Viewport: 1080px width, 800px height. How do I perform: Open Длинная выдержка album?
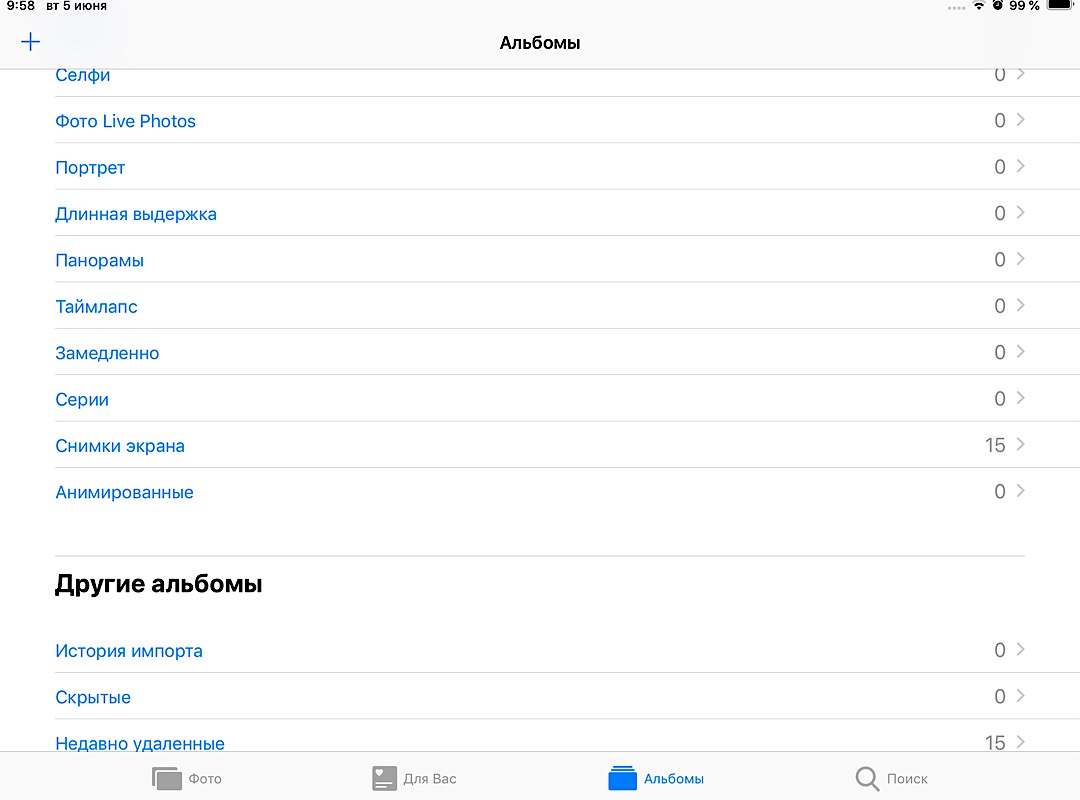point(136,214)
